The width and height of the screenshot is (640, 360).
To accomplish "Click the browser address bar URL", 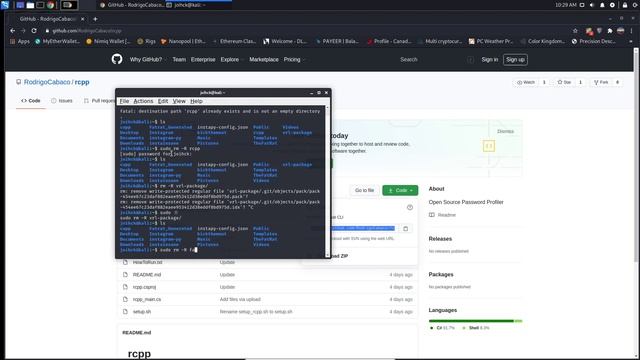I will (x=87, y=31).
